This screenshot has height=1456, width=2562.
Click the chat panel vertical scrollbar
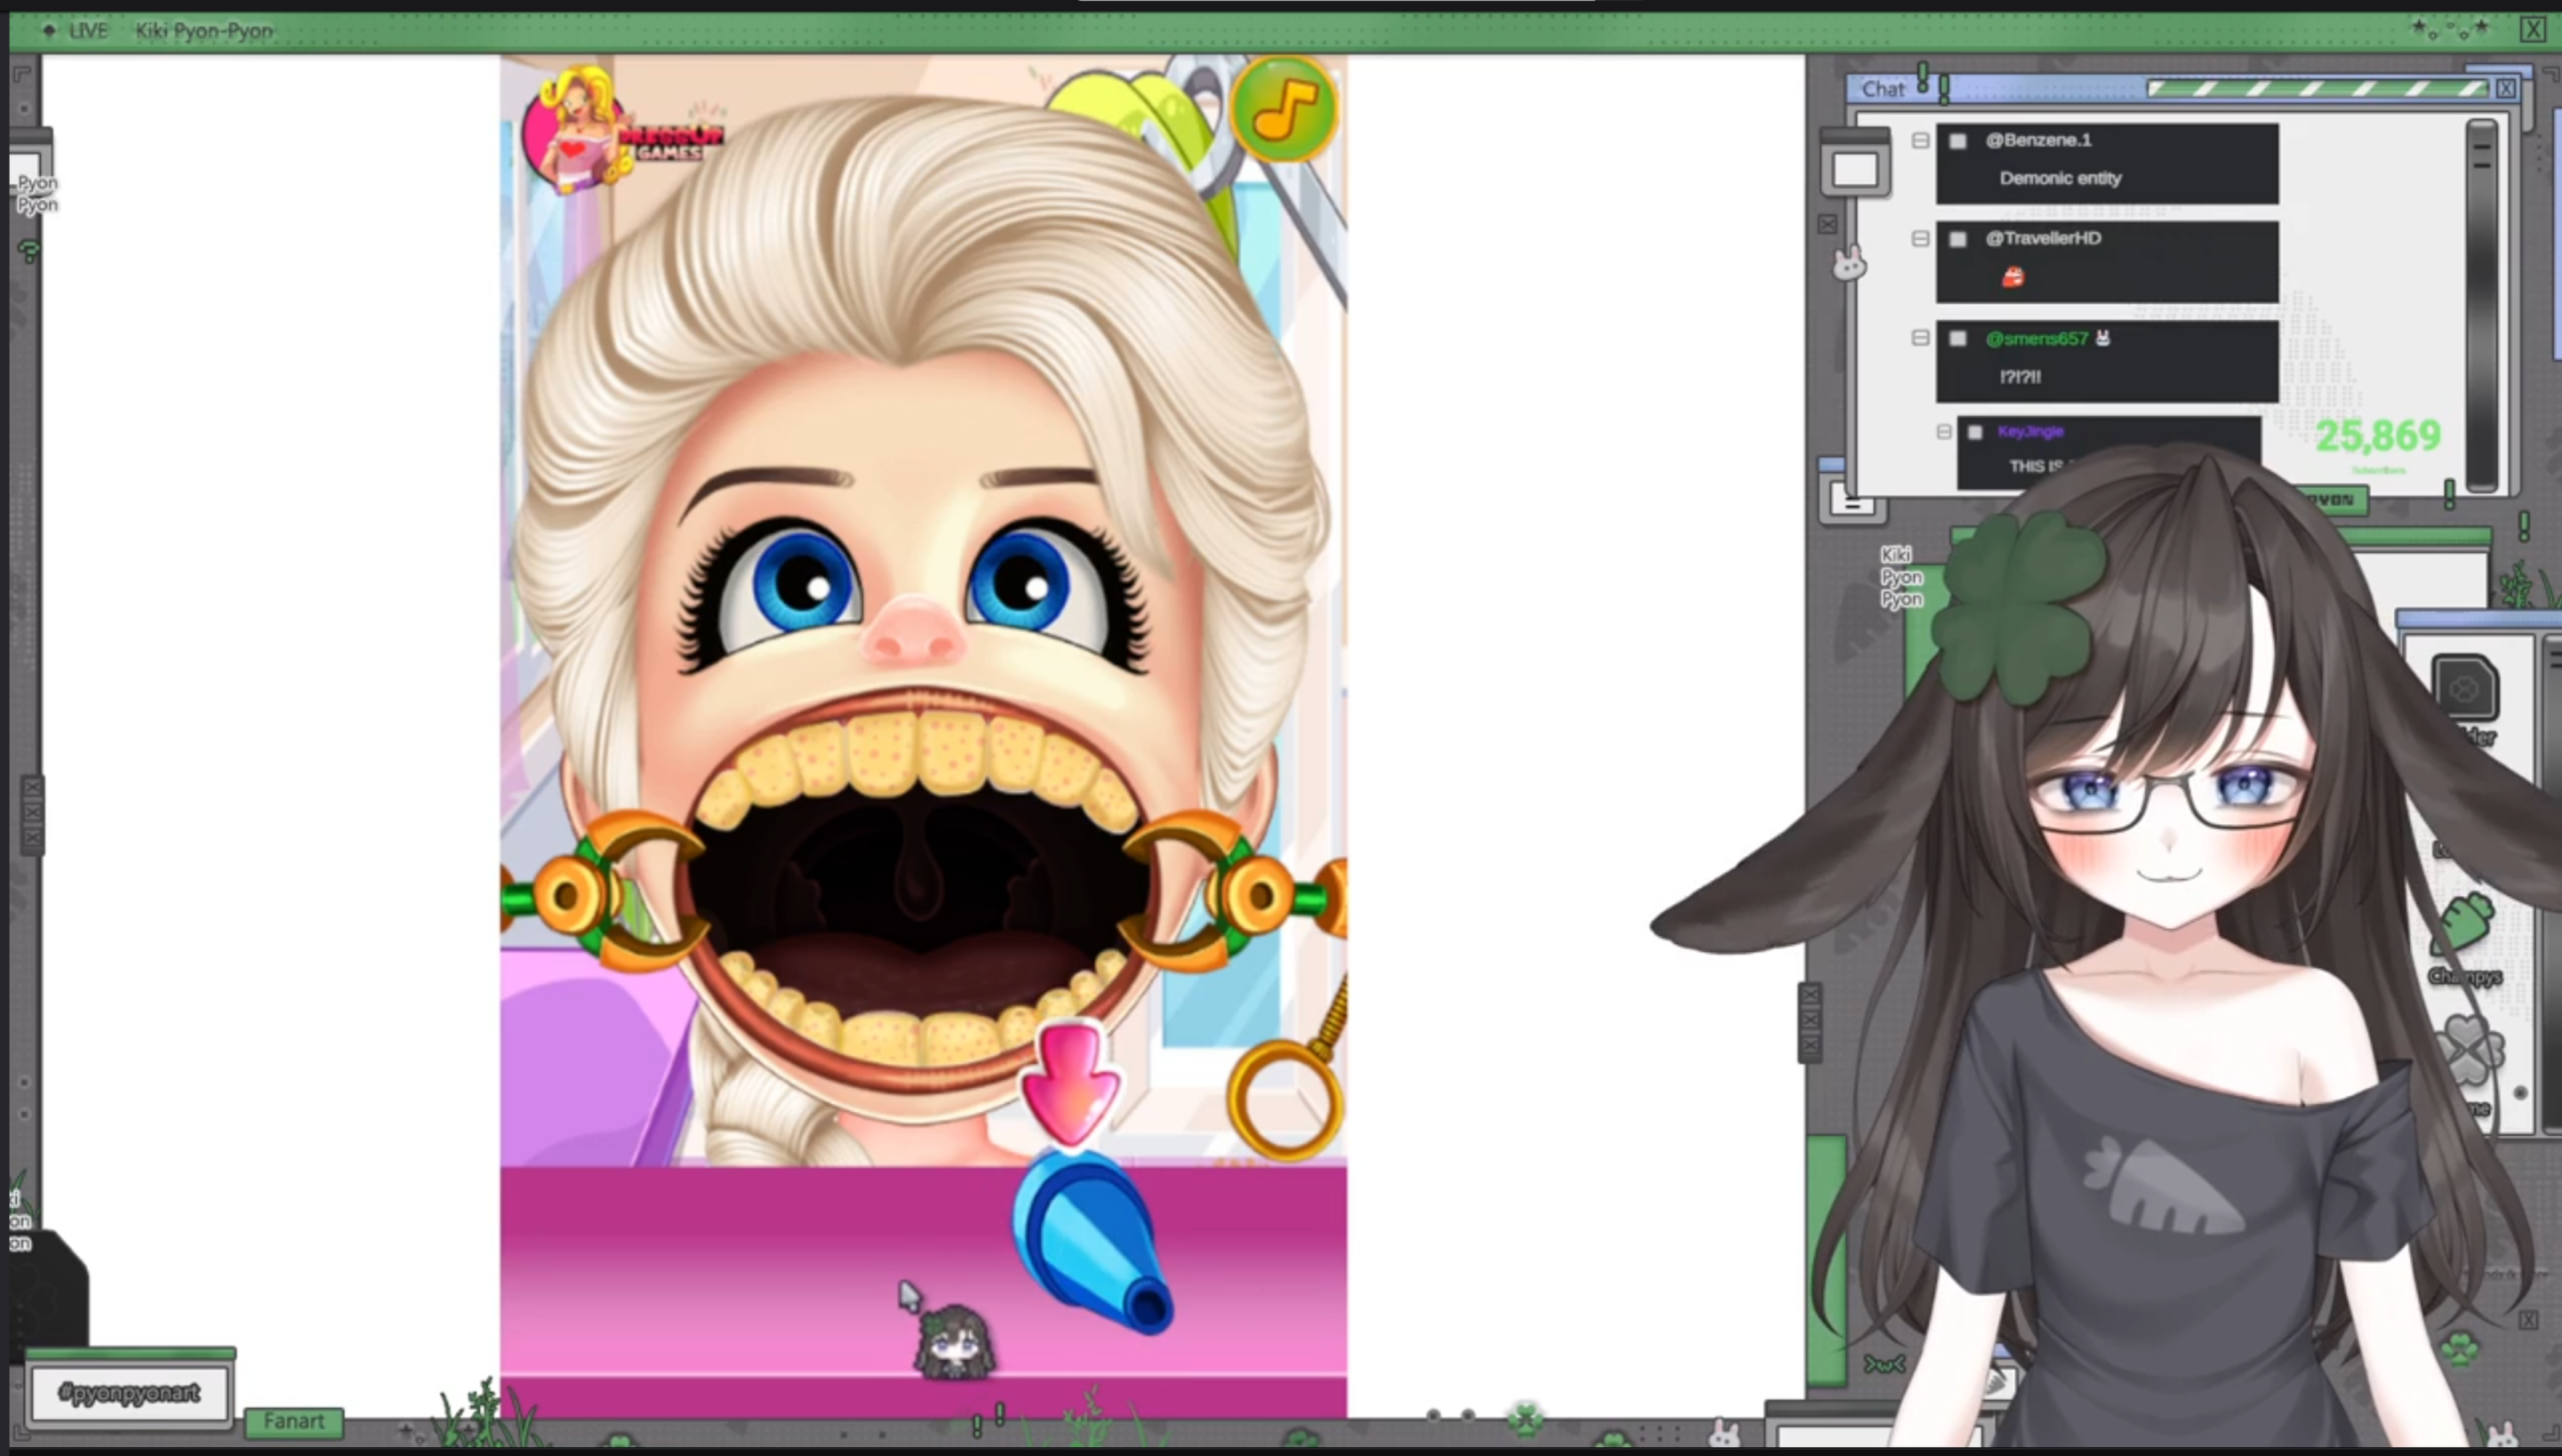pyautogui.click(x=2482, y=304)
